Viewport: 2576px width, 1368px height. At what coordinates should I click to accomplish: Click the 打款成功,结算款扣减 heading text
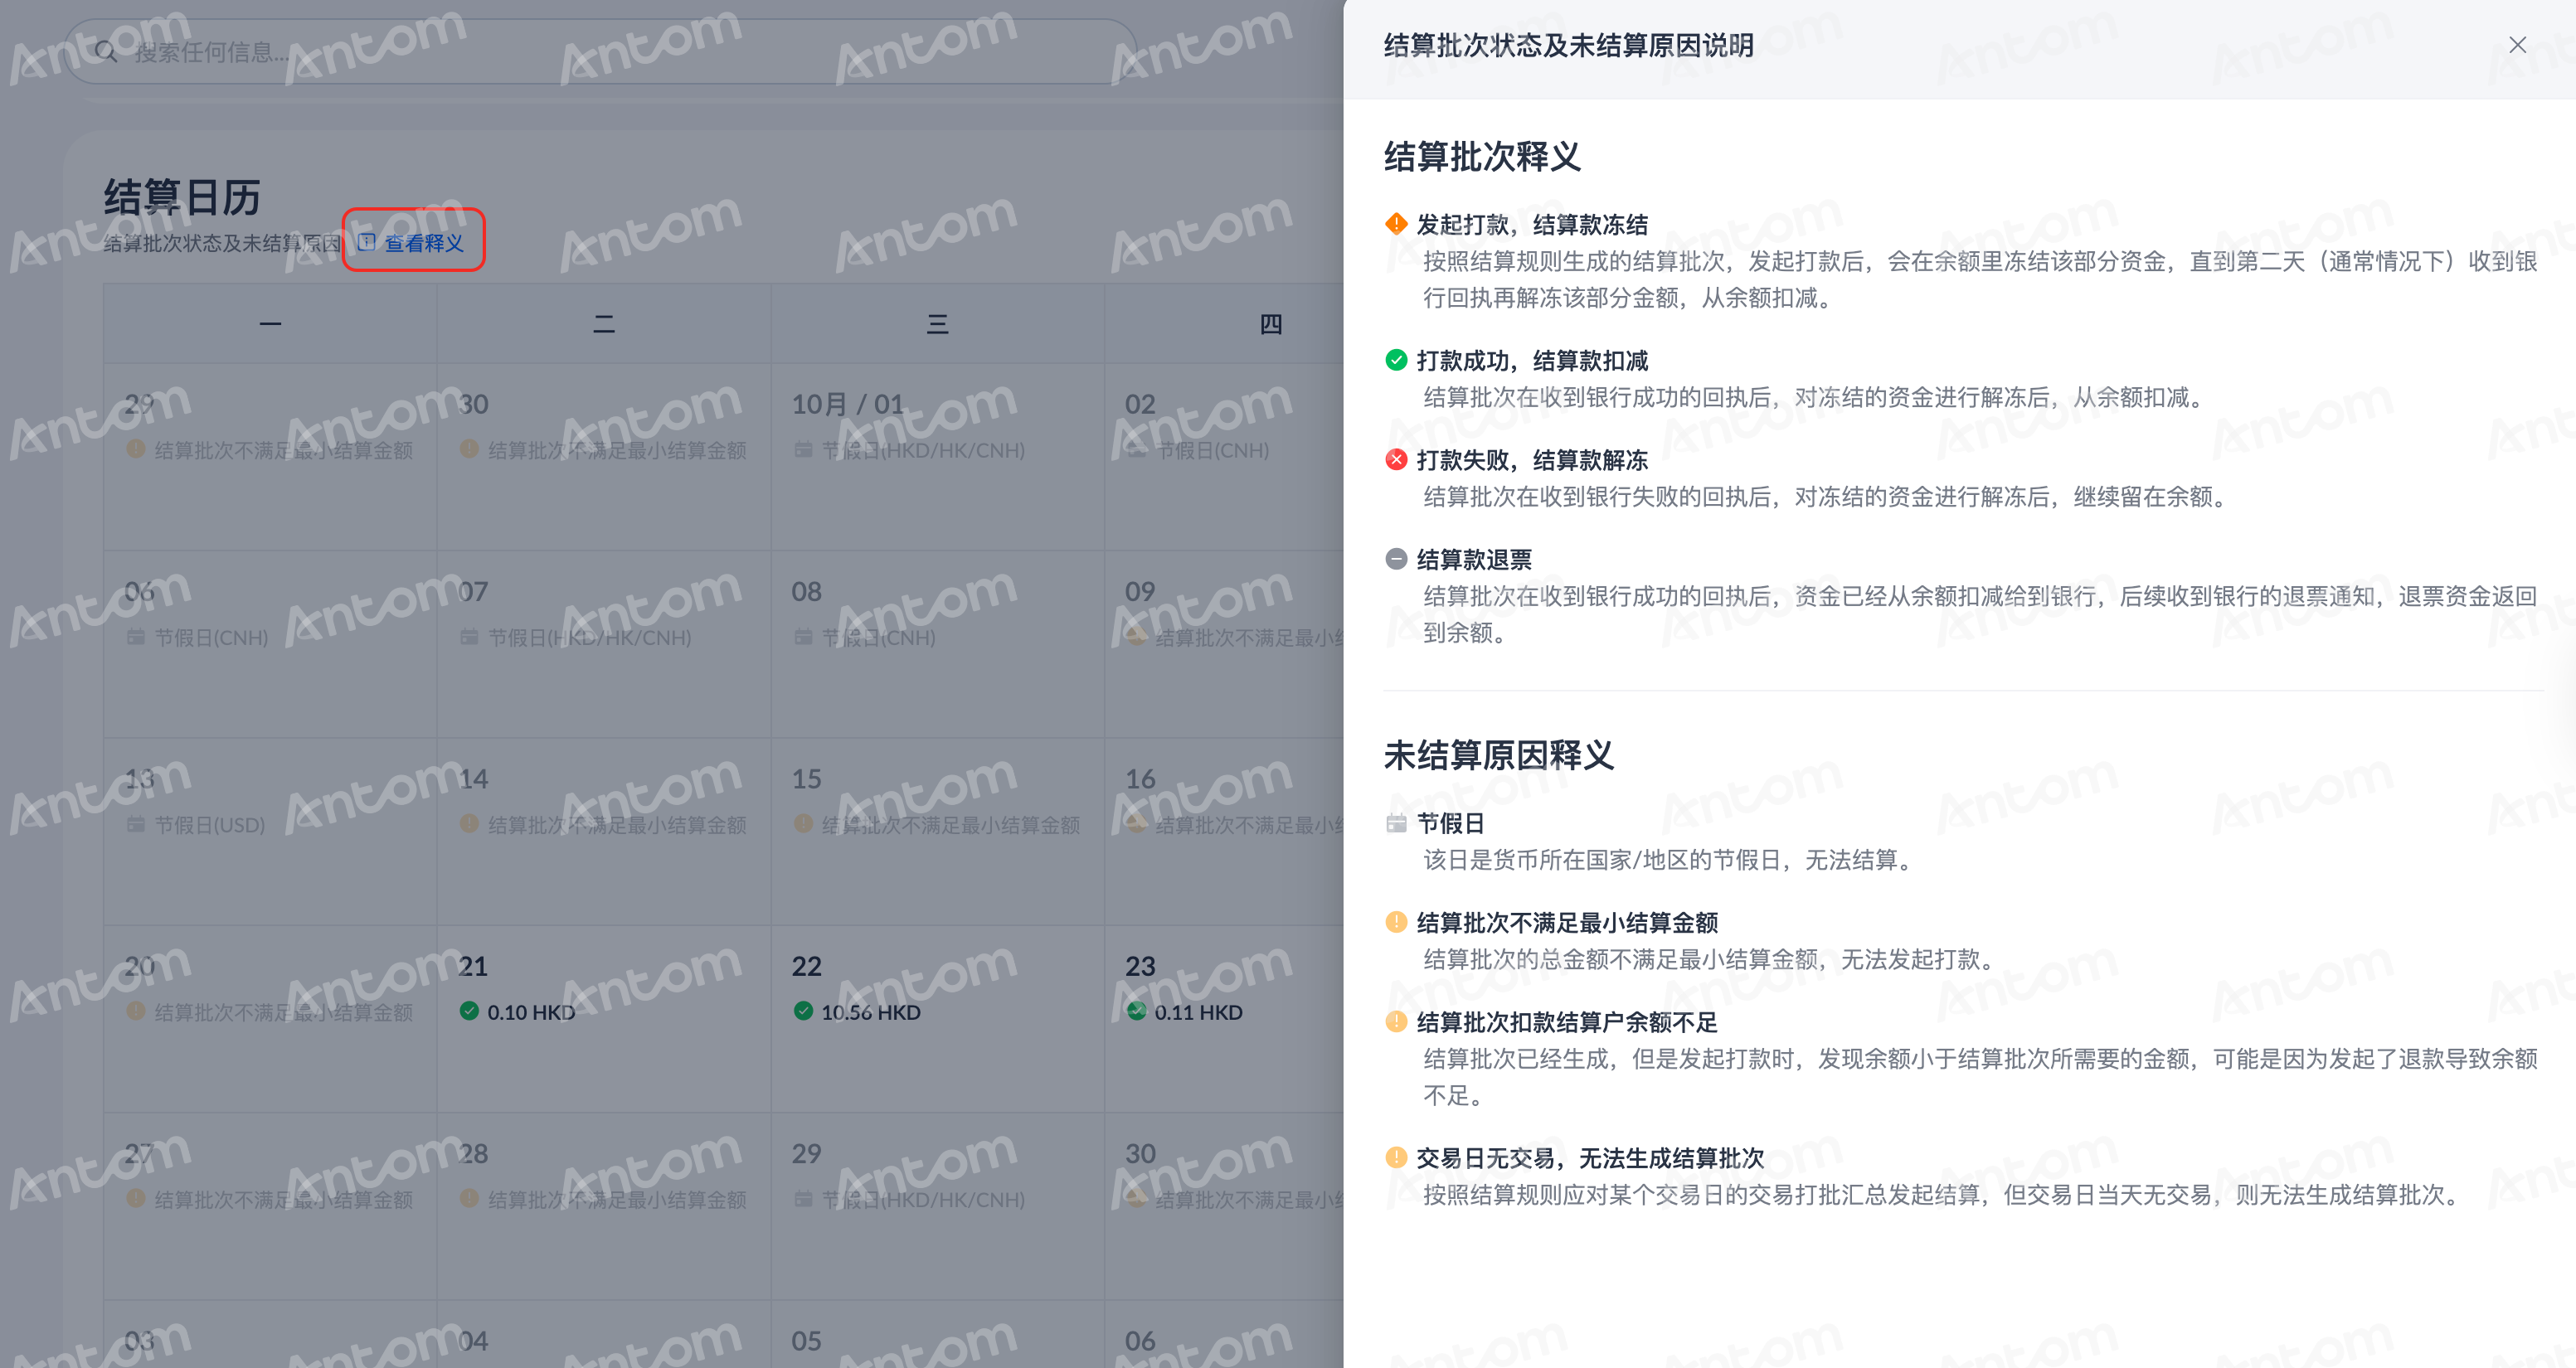click(x=1533, y=361)
